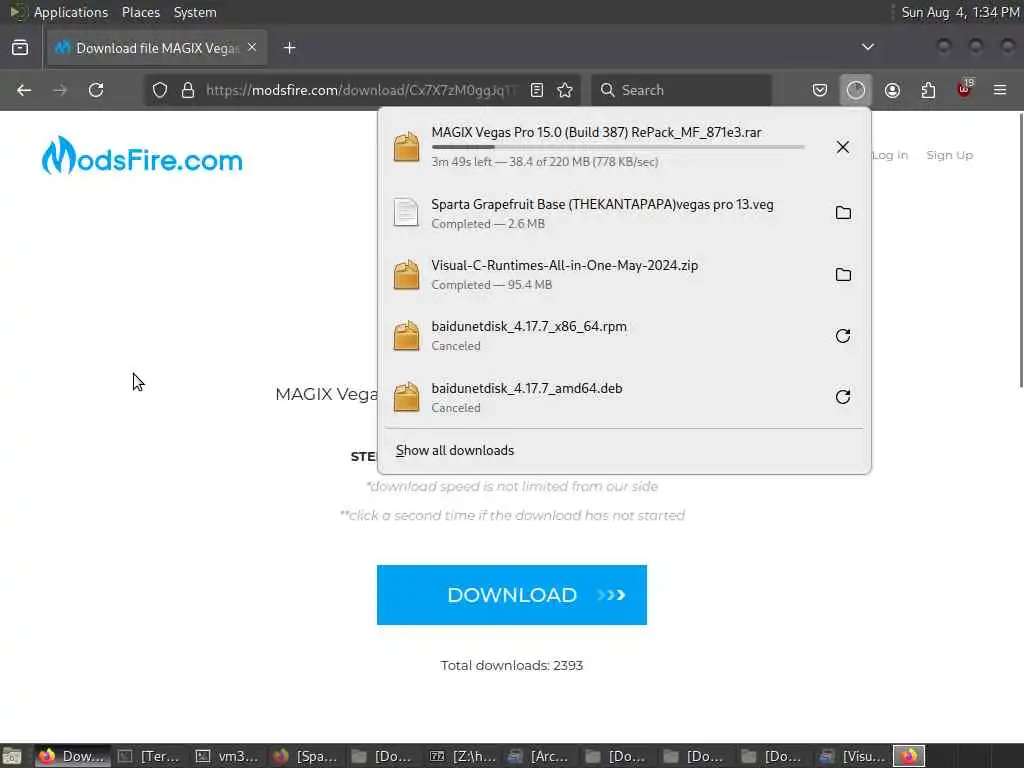This screenshot has height=768, width=1024.
Task: Open the Firefox hamburger menu
Action: pyautogui.click(x=1000, y=90)
